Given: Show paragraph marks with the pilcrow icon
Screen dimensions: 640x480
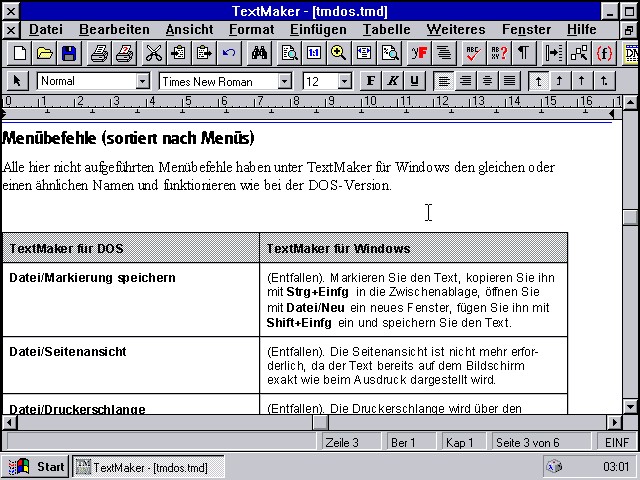Looking at the screenshot, I should click(x=524, y=53).
